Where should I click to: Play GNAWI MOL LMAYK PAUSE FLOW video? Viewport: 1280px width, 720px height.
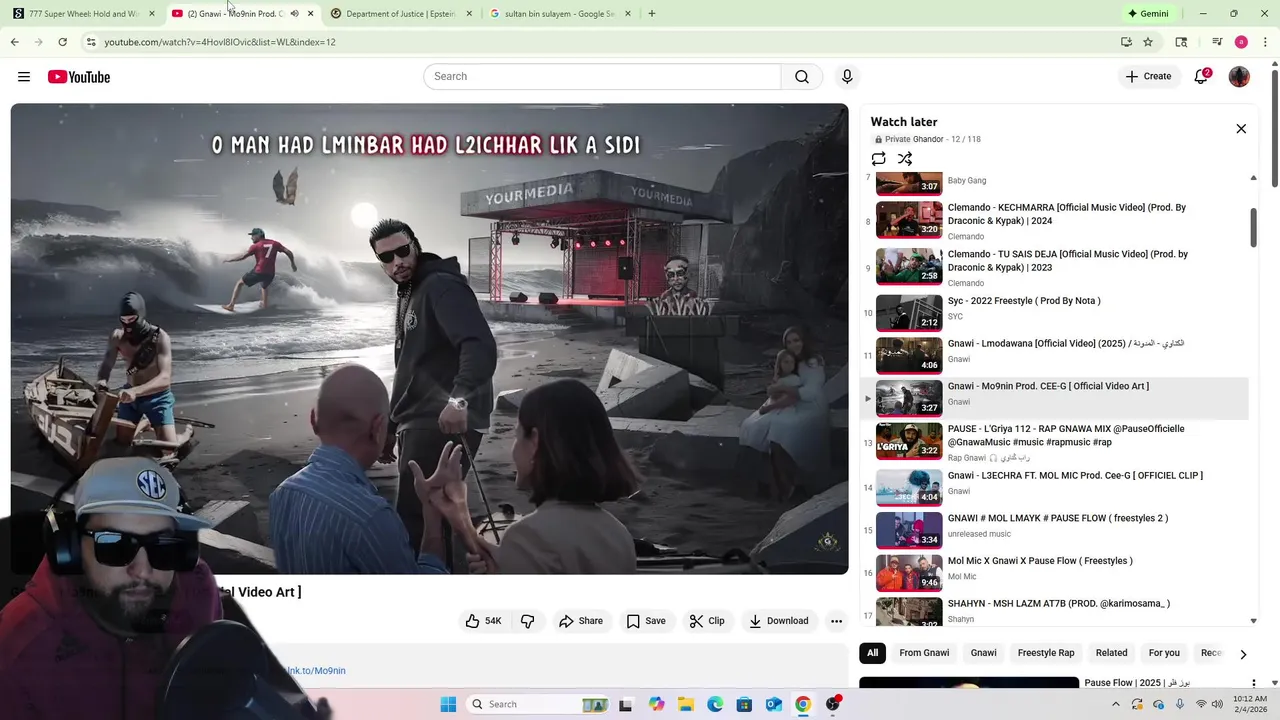click(1055, 530)
